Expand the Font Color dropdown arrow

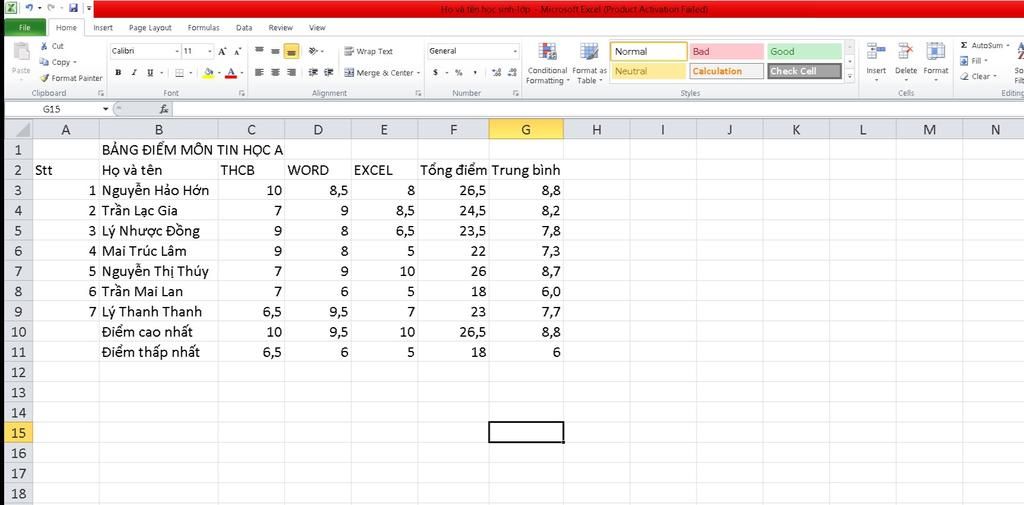click(x=242, y=73)
